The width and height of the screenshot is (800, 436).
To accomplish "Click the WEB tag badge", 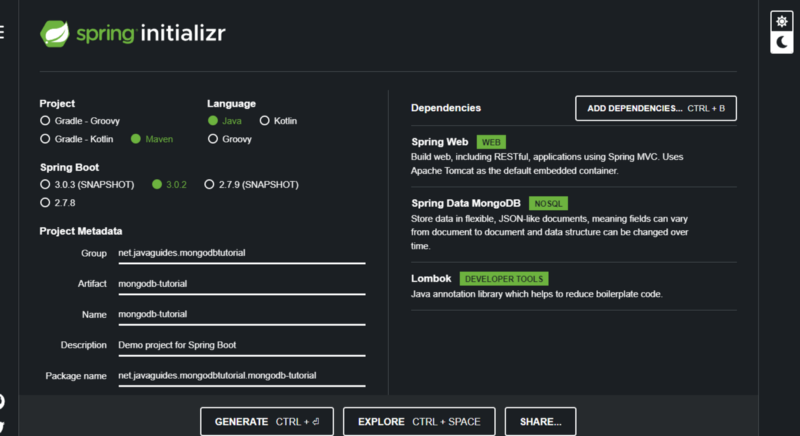I will (491, 142).
